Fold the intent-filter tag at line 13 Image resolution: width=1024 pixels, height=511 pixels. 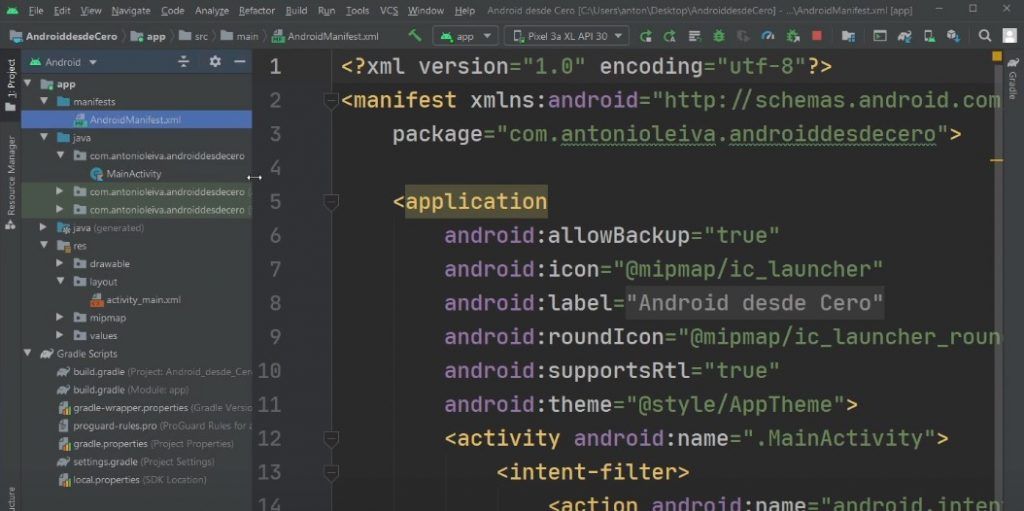coord(331,471)
